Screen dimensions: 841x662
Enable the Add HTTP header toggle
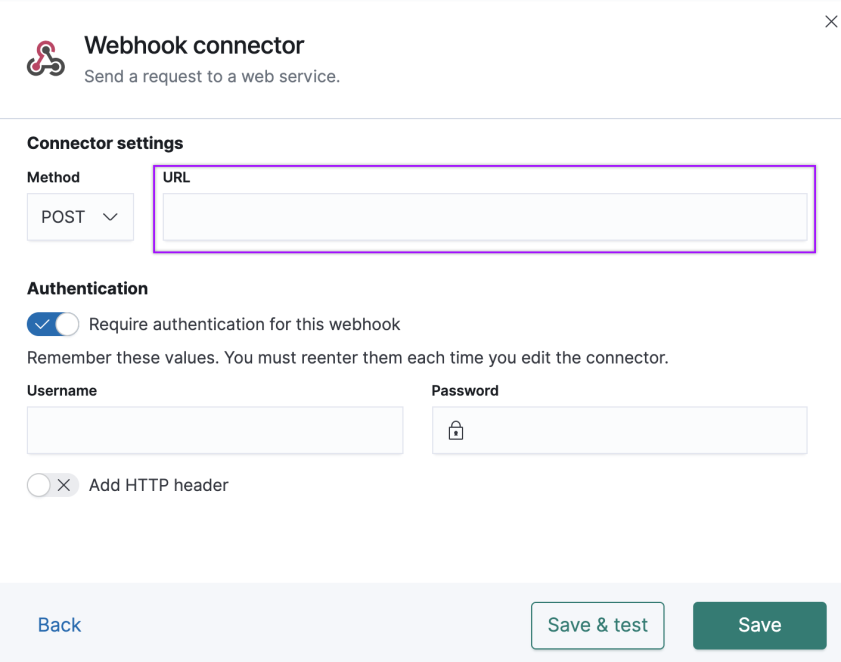(53, 485)
